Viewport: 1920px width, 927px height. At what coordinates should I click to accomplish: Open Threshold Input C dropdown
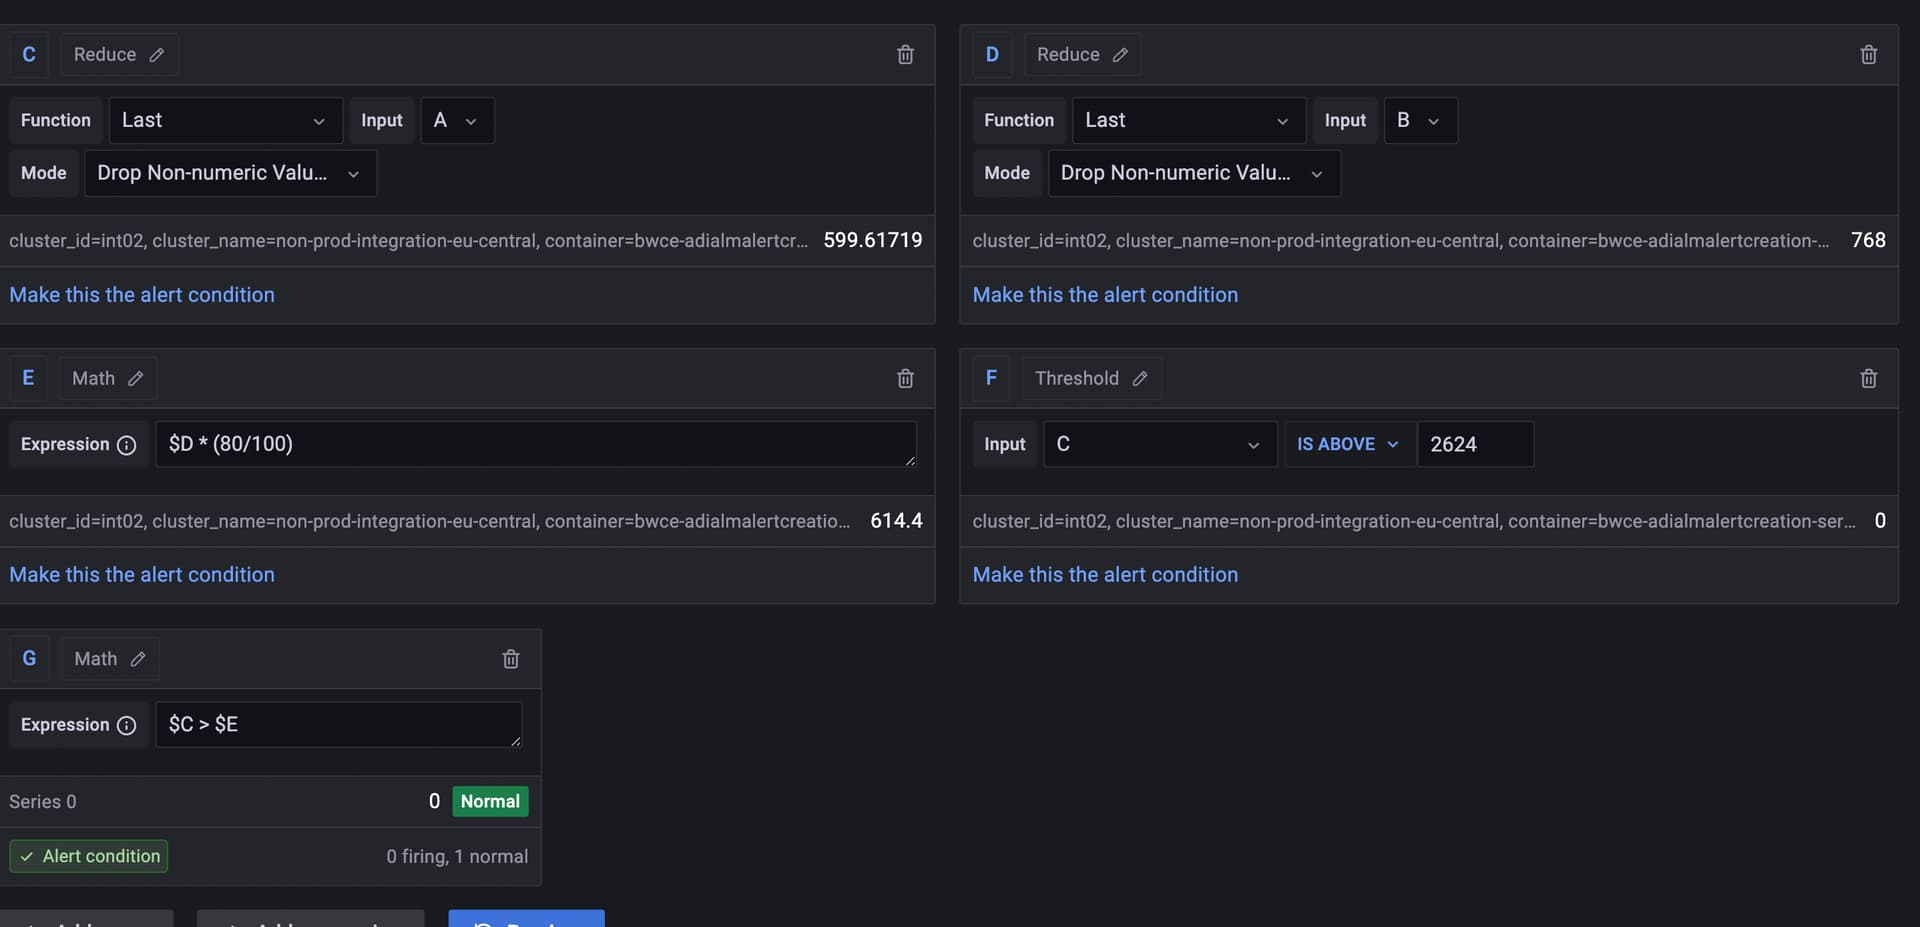(1159, 445)
